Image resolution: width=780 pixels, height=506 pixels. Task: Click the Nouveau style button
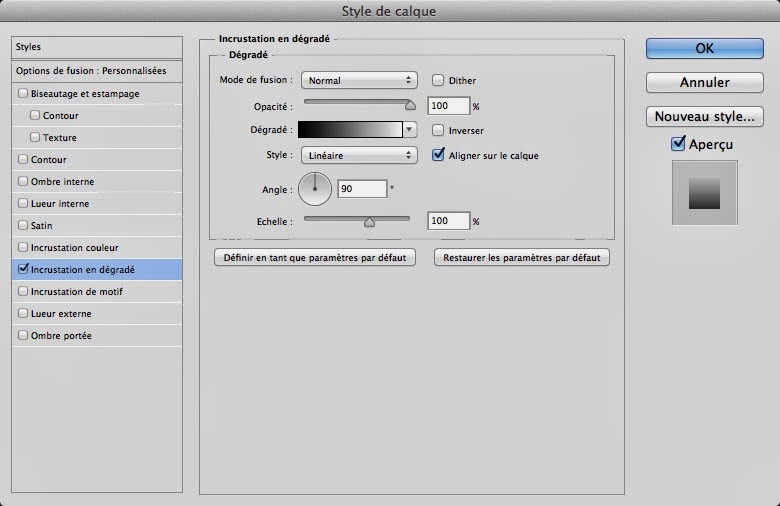(x=704, y=117)
